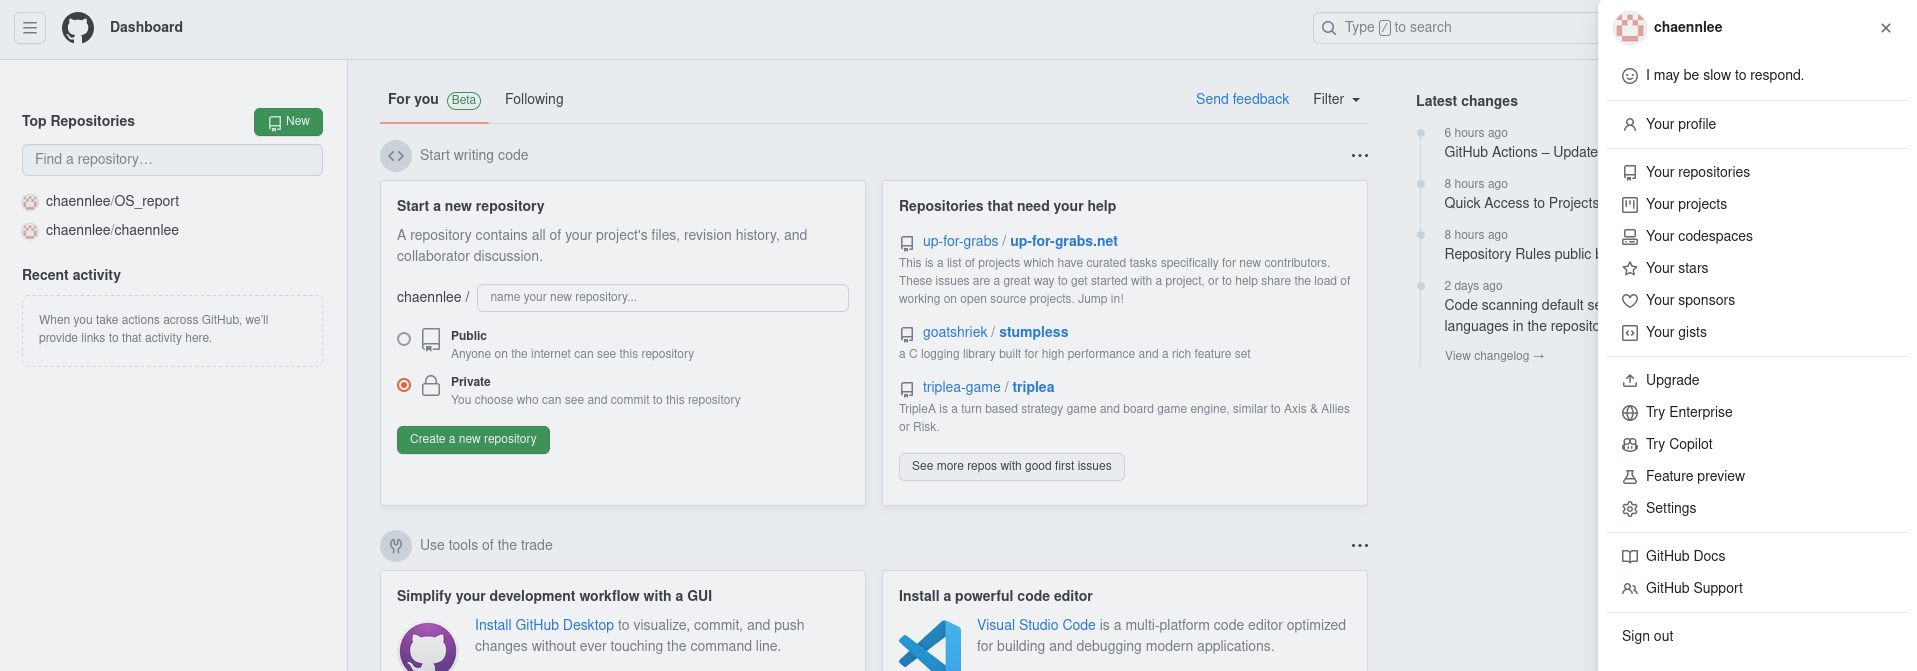The image size is (1917, 671).
Task: Click the private lock icon
Action: pos(431,386)
